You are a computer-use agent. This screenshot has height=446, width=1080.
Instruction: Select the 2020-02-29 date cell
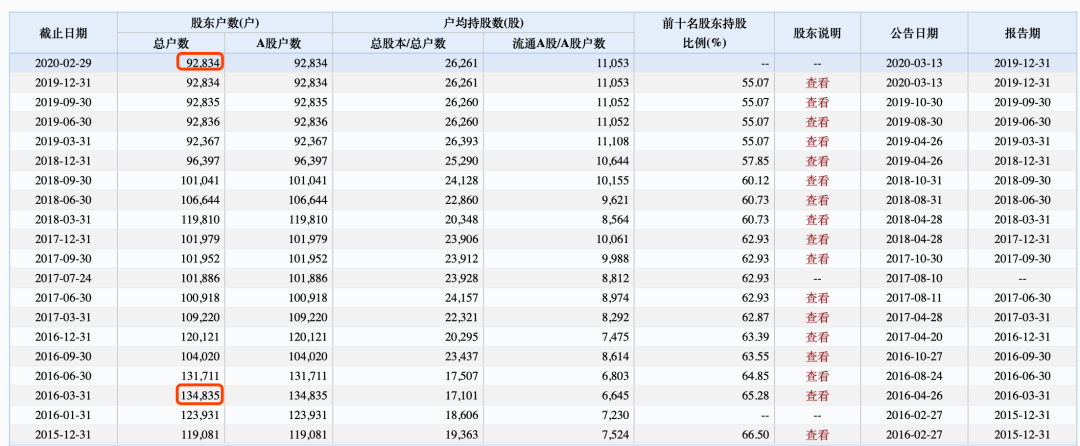pos(63,63)
